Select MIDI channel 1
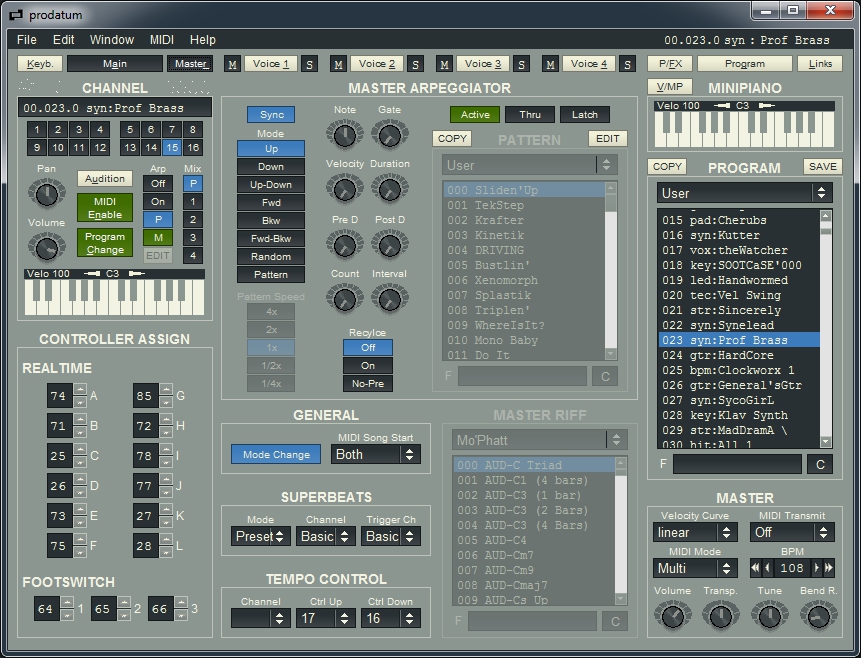 [x=37, y=130]
